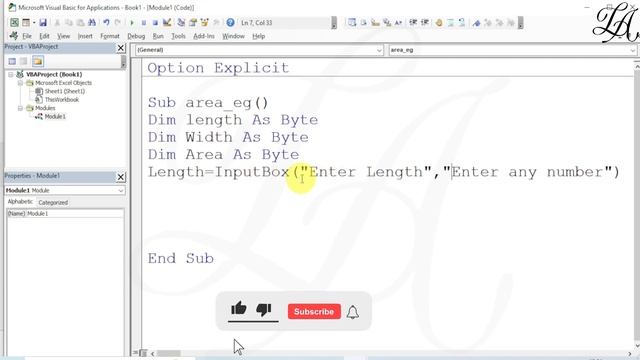Click the List Constants icon
The width and height of the screenshot is (640, 360).
pyautogui.click(x=364, y=23)
